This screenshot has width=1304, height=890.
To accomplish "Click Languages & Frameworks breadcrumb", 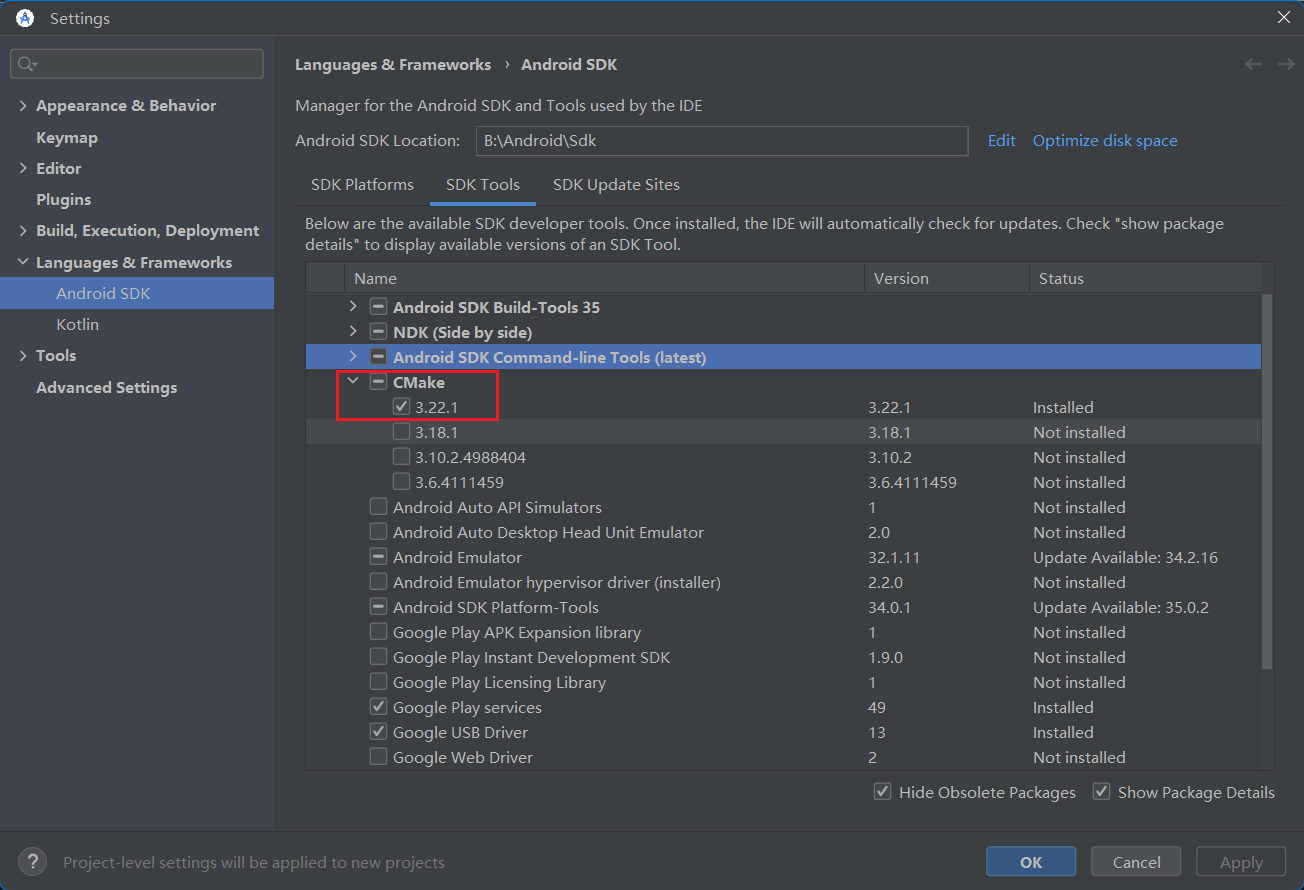I will pyautogui.click(x=393, y=65).
